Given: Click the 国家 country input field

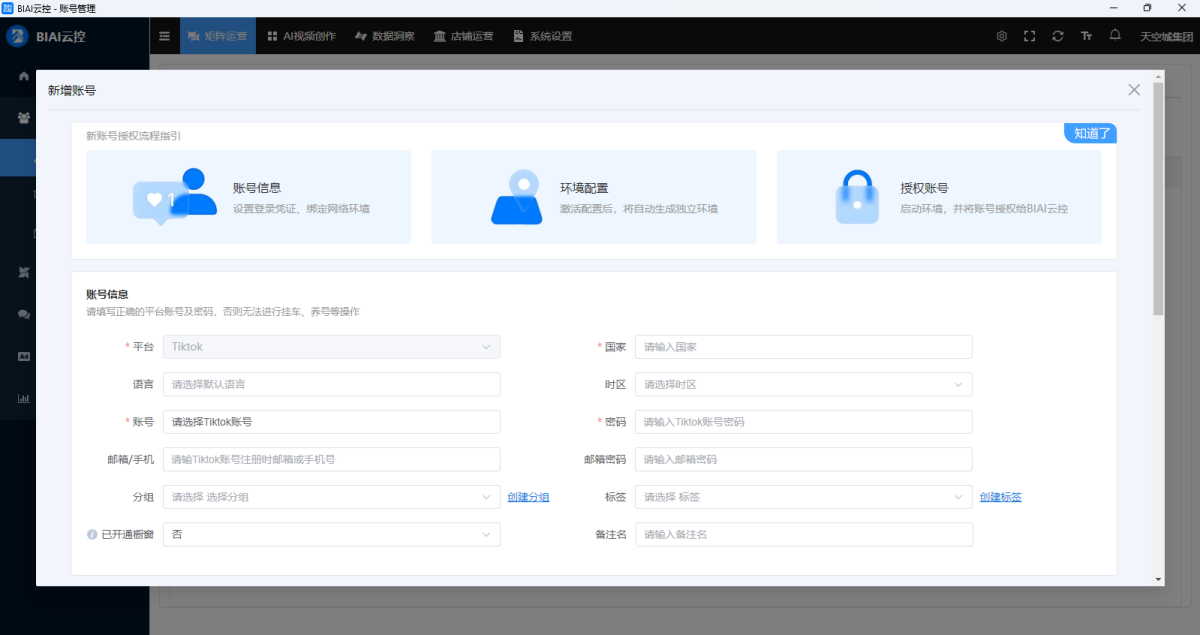Looking at the screenshot, I should [803, 347].
